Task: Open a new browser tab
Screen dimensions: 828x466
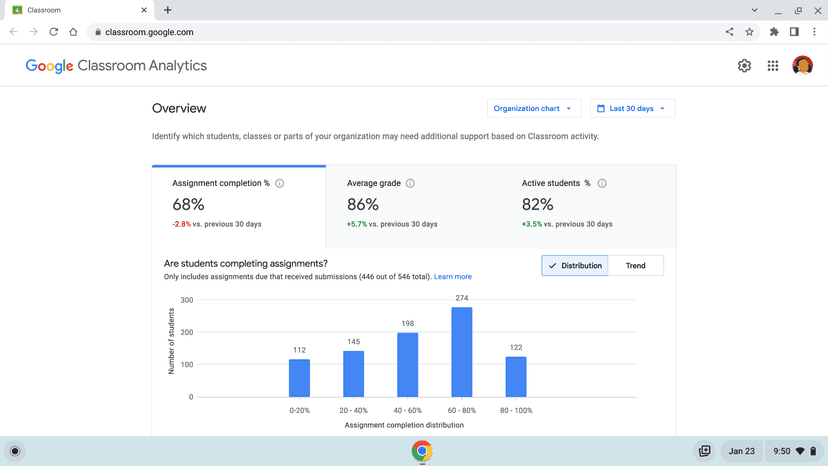Action: pyautogui.click(x=167, y=10)
